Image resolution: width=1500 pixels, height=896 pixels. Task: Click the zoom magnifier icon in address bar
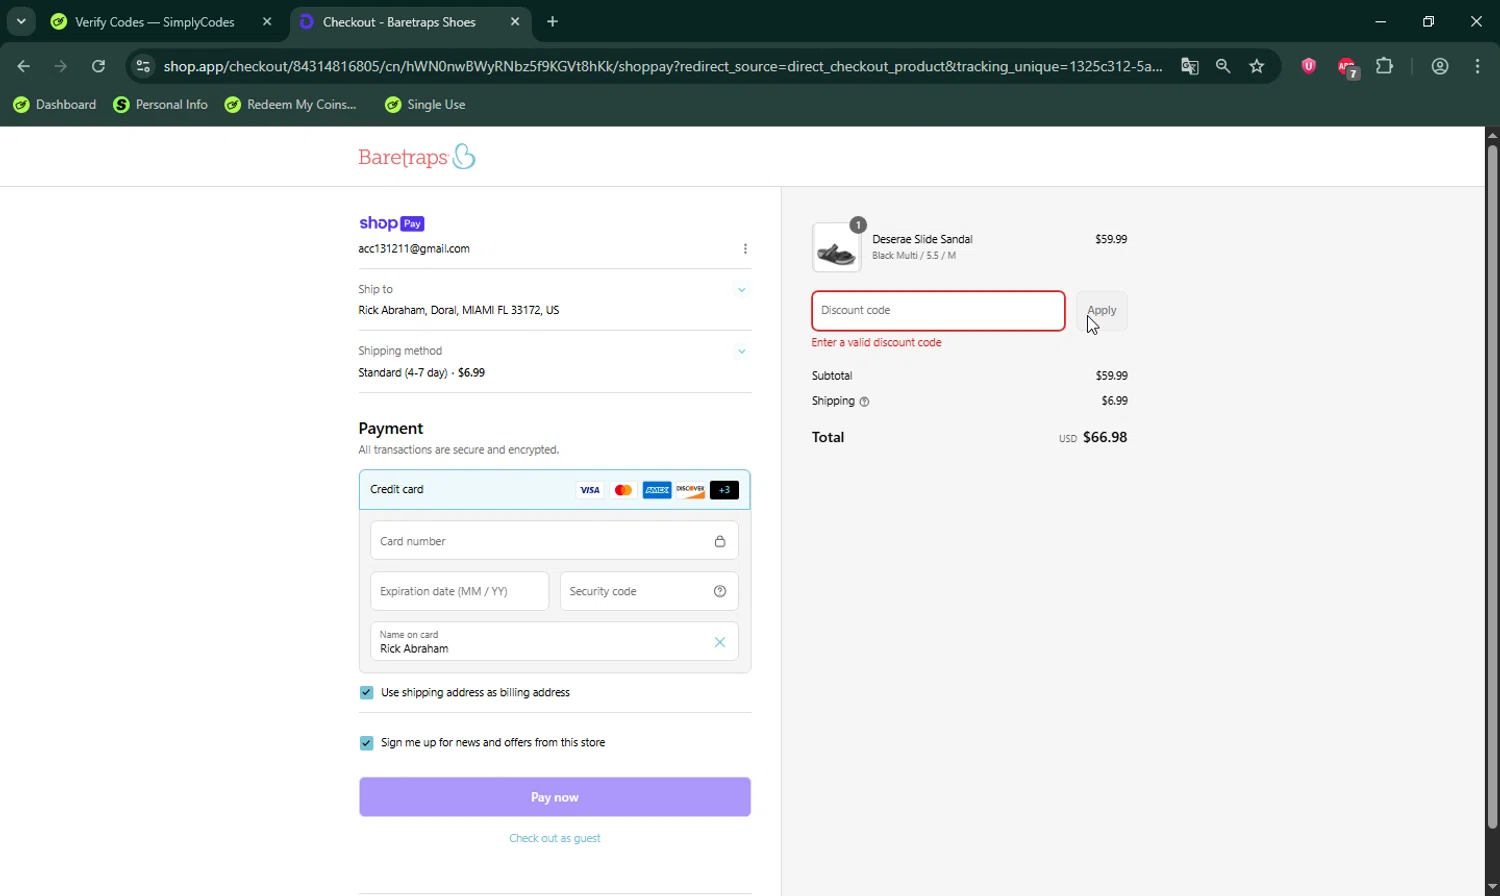(1223, 66)
